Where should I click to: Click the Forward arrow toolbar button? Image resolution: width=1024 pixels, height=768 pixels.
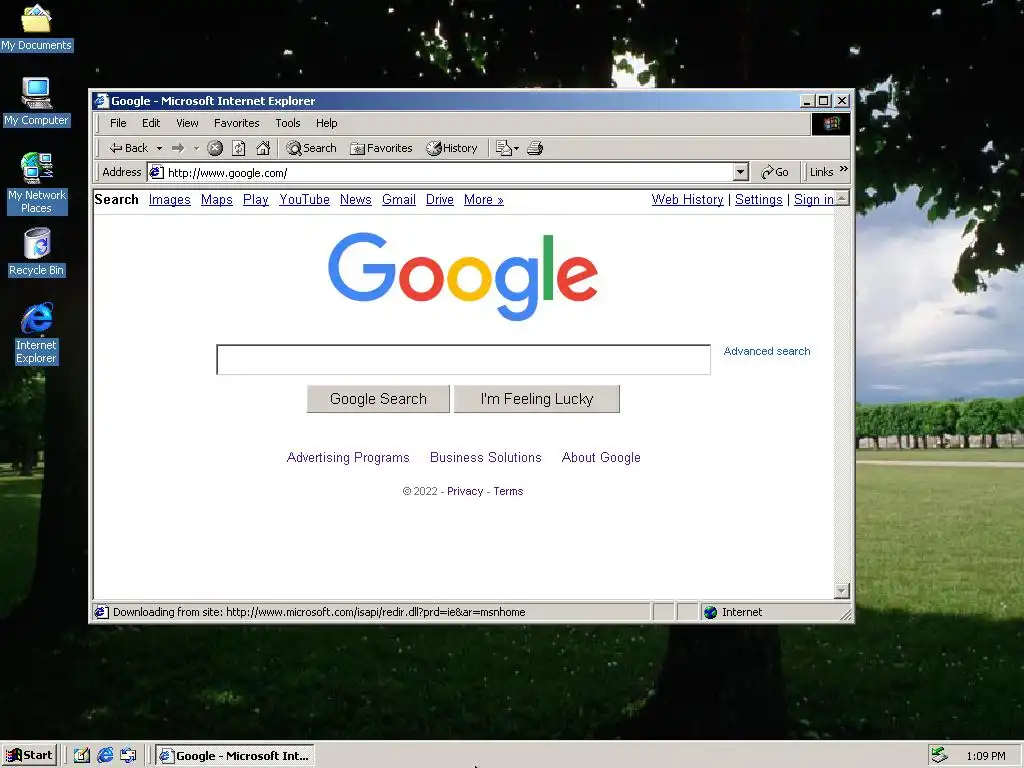pos(178,148)
